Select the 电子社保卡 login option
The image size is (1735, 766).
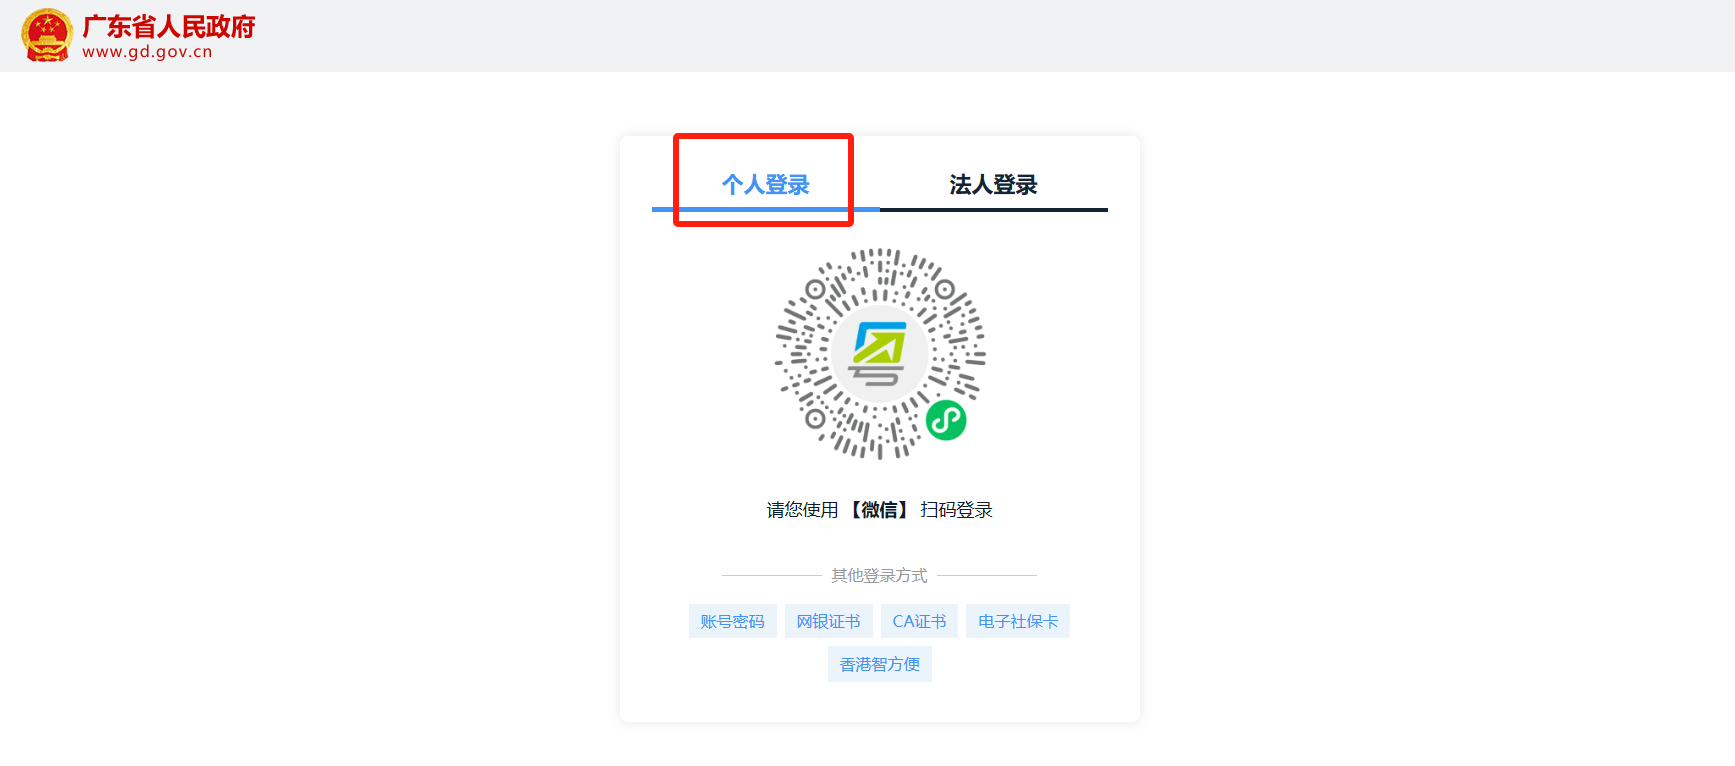pyautogui.click(x=1018, y=621)
